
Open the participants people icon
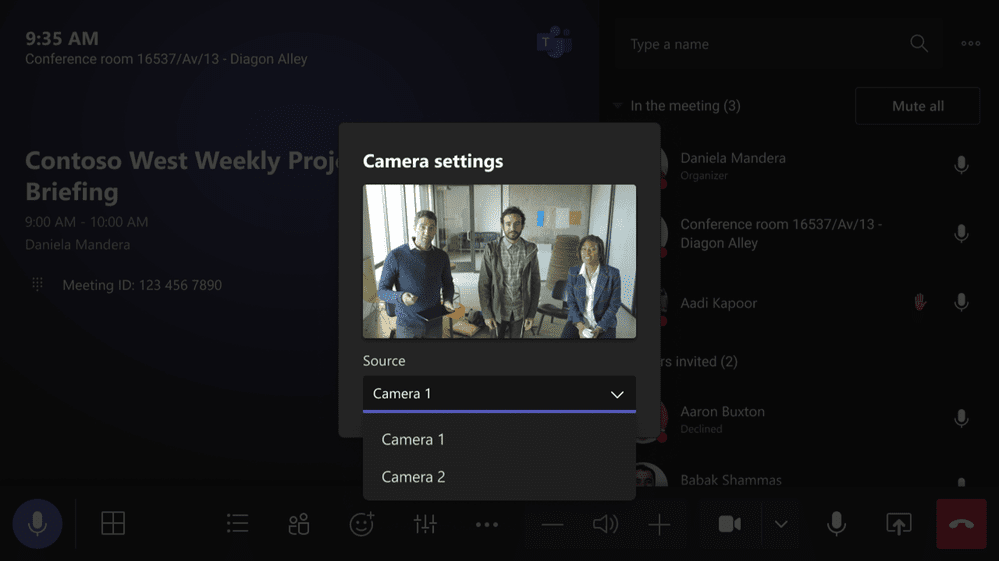pyautogui.click(x=299, y=524)
